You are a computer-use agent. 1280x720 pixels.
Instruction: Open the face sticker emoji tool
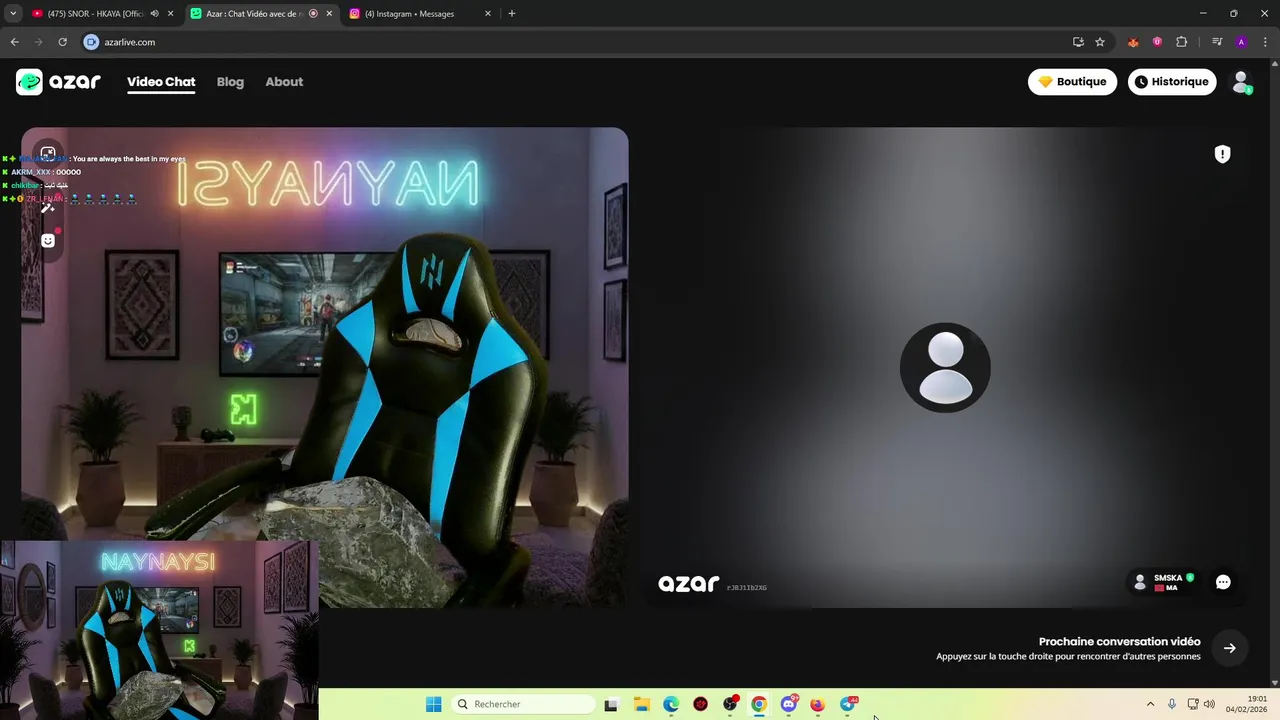(47, 241)
